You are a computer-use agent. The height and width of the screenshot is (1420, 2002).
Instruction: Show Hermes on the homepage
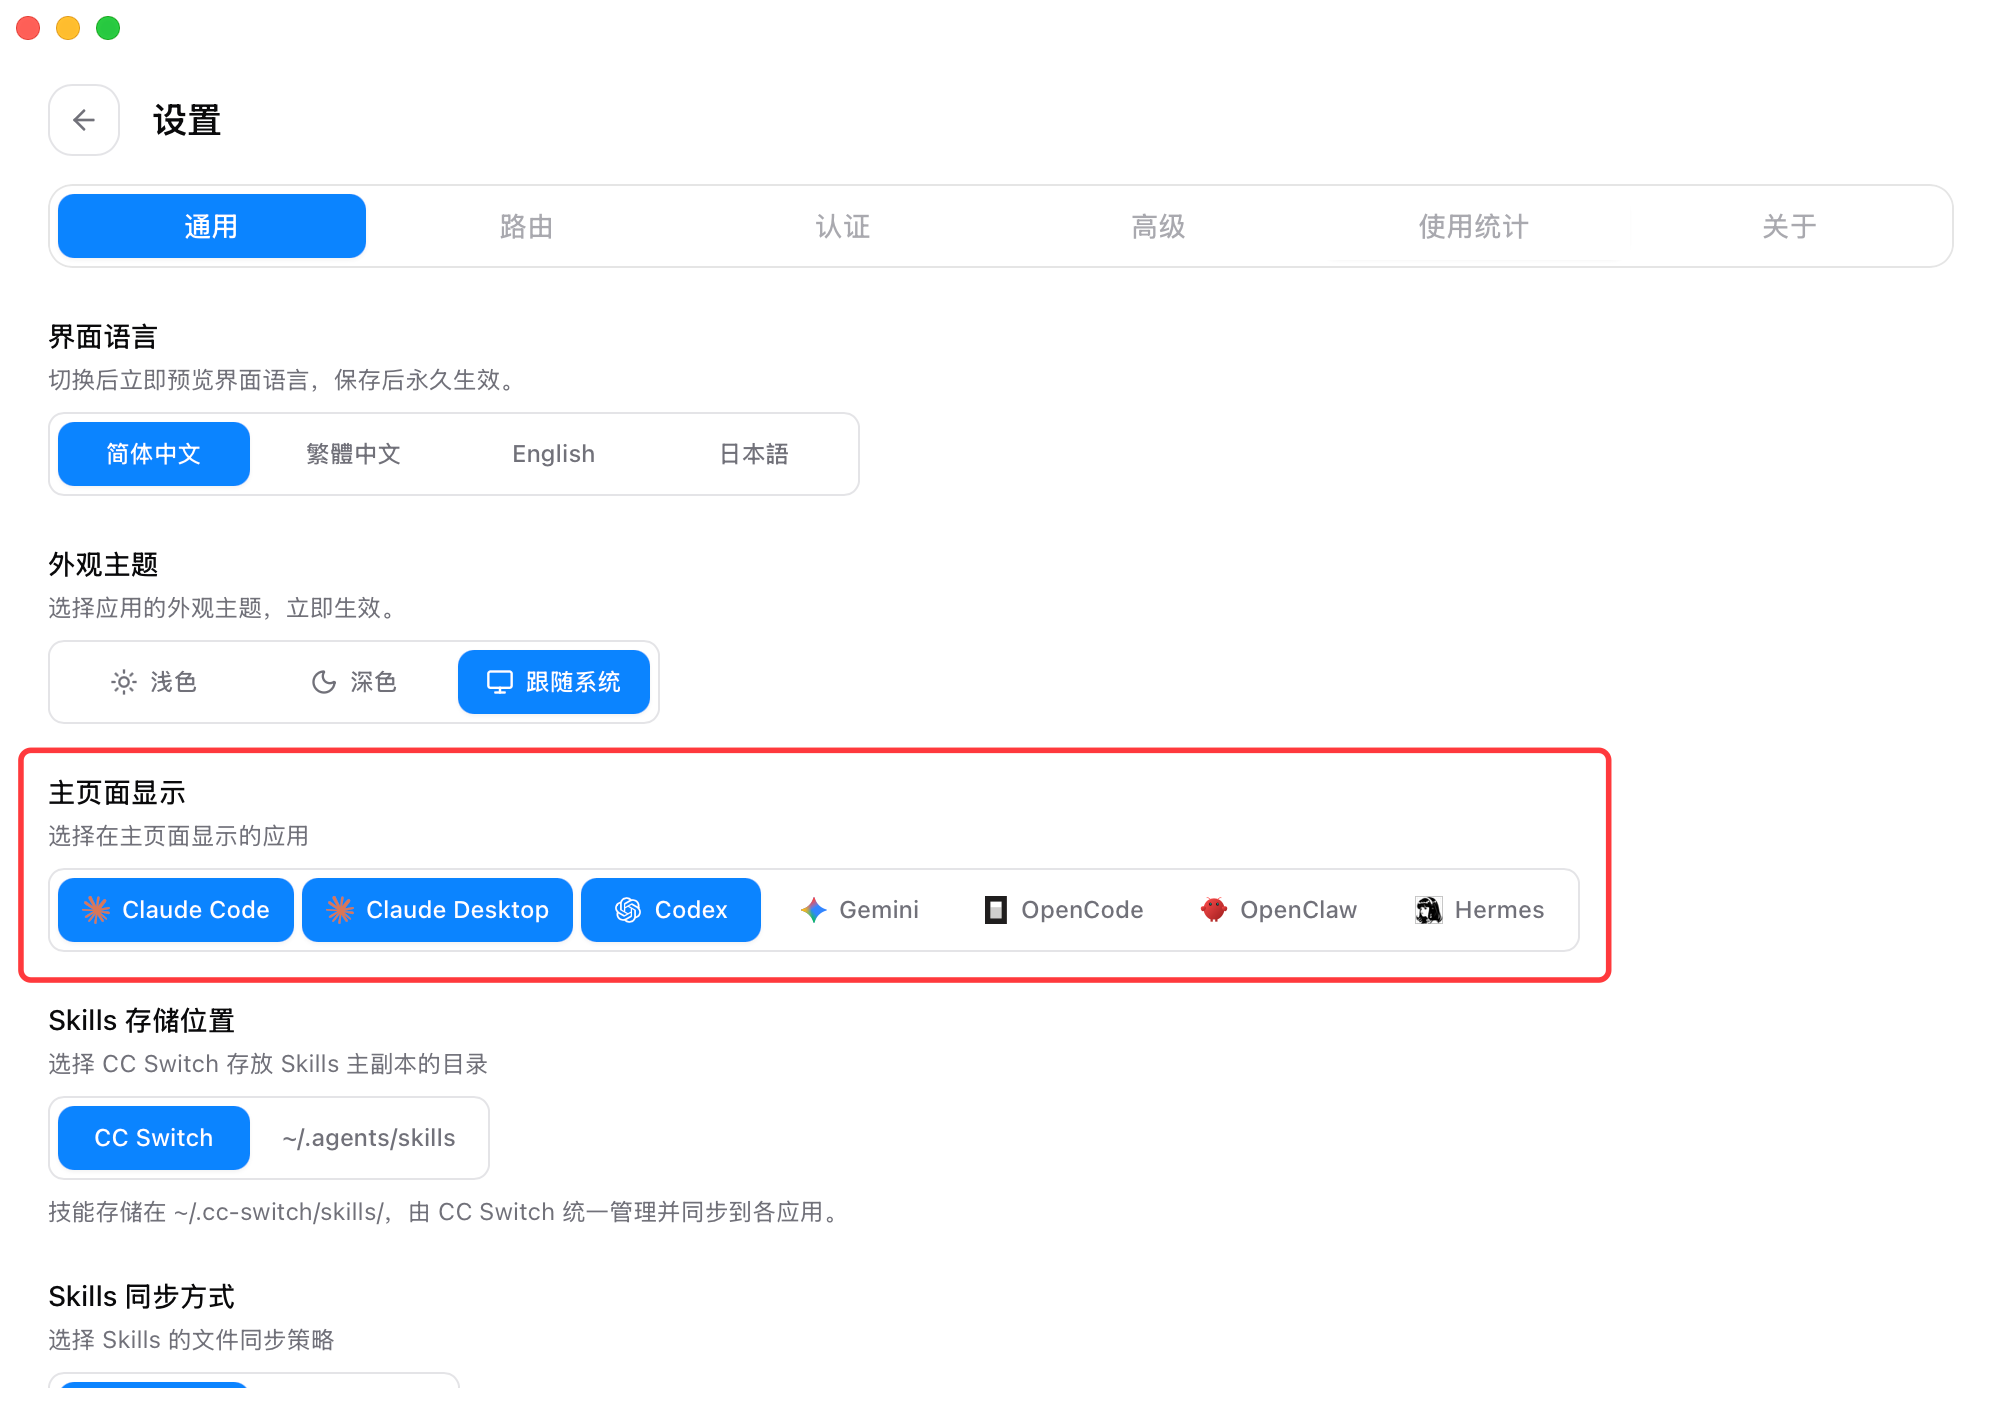tap(1479, 910)
